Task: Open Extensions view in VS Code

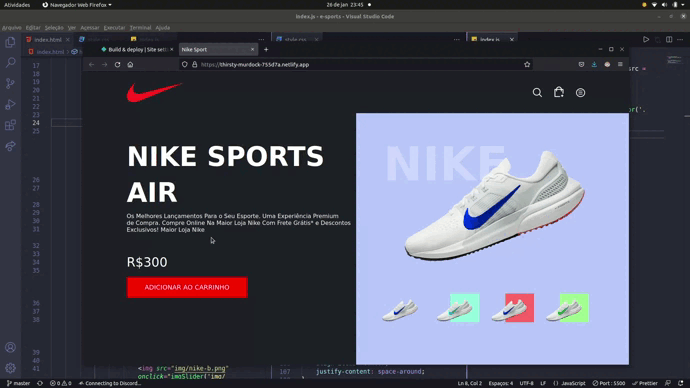Action: click(x=10, y=125)
